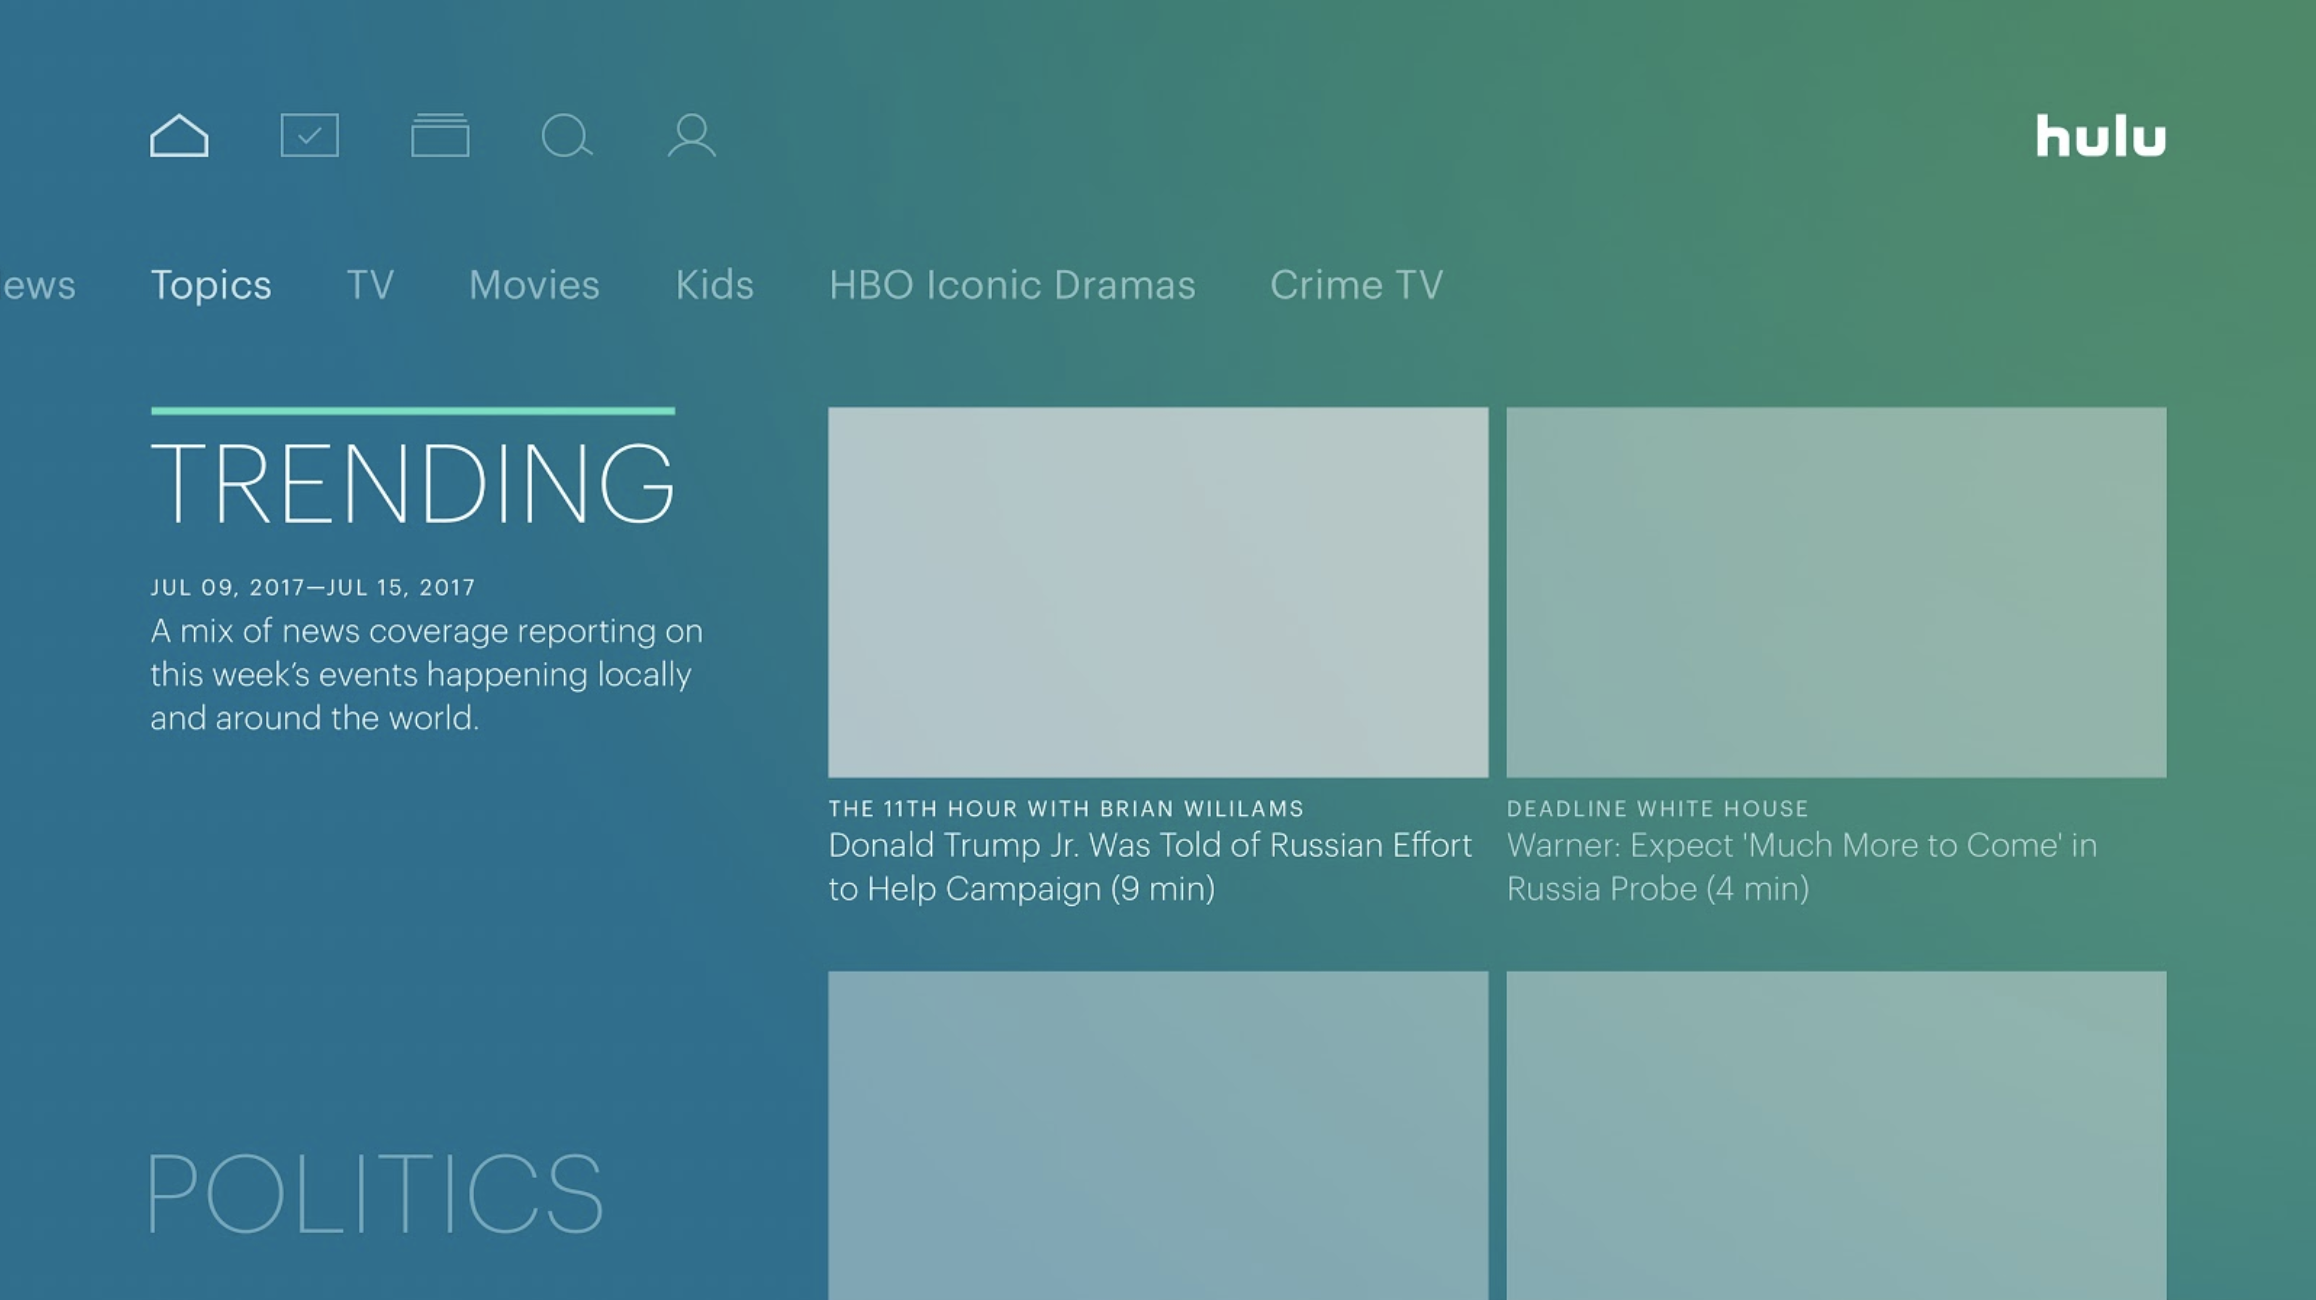
Task: Open the Warner Russia Probe story title
Action: pyautogui.click(x=1800, y=866)
